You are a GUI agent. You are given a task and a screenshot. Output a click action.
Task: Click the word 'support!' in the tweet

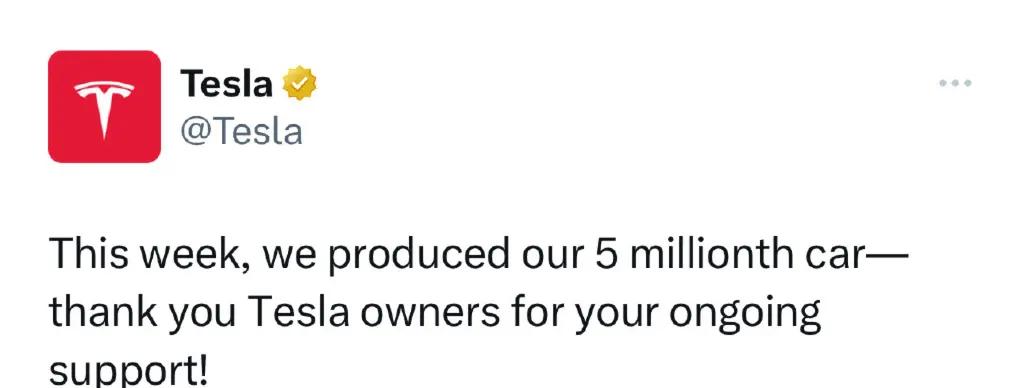tap(129, 372)
